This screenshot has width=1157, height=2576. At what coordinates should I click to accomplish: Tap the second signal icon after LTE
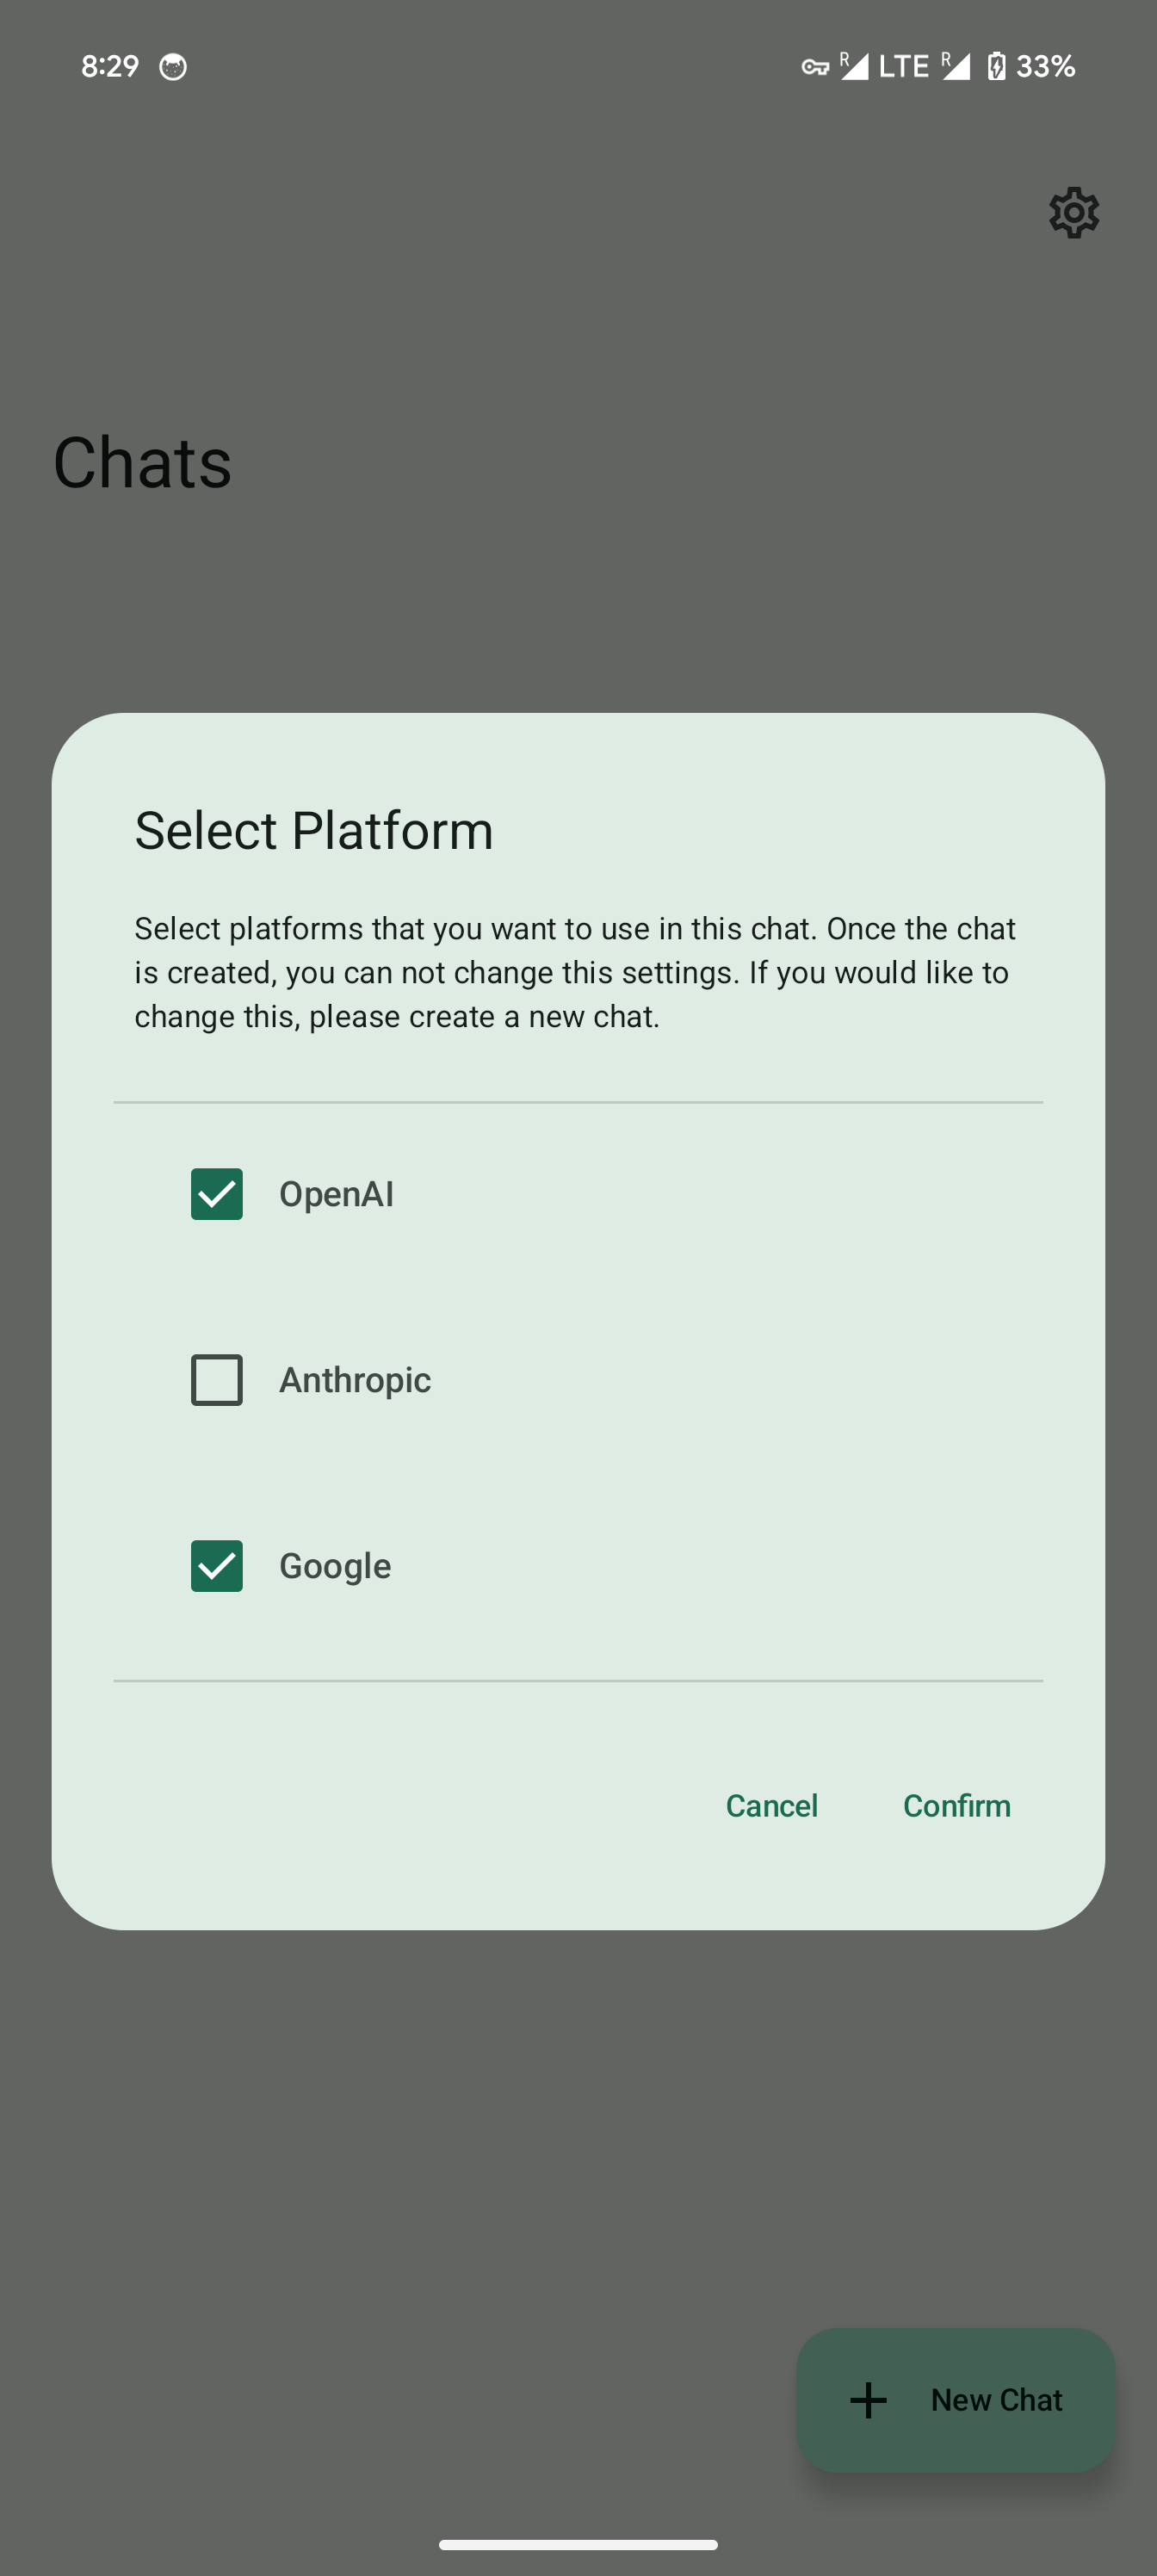(956, 66)
